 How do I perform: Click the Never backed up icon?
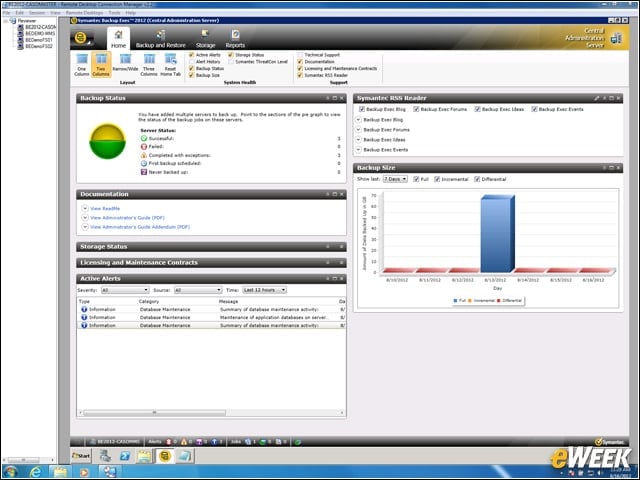tap(144, 172)
